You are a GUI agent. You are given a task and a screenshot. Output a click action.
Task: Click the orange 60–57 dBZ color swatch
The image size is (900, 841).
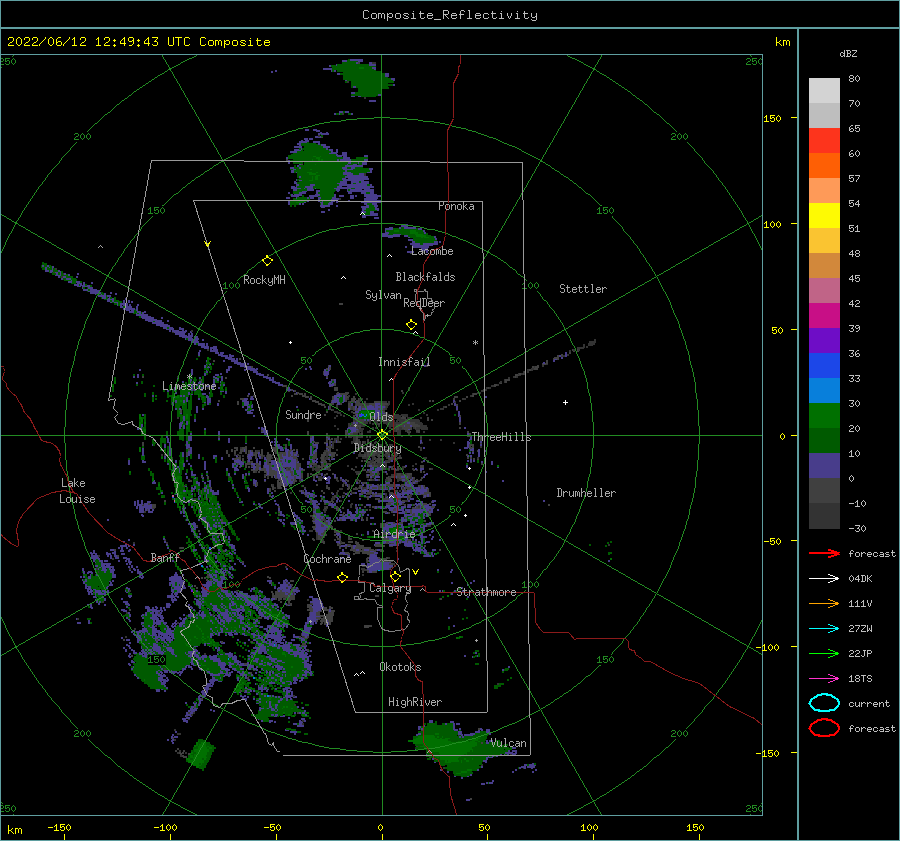[x=824, y=166]
